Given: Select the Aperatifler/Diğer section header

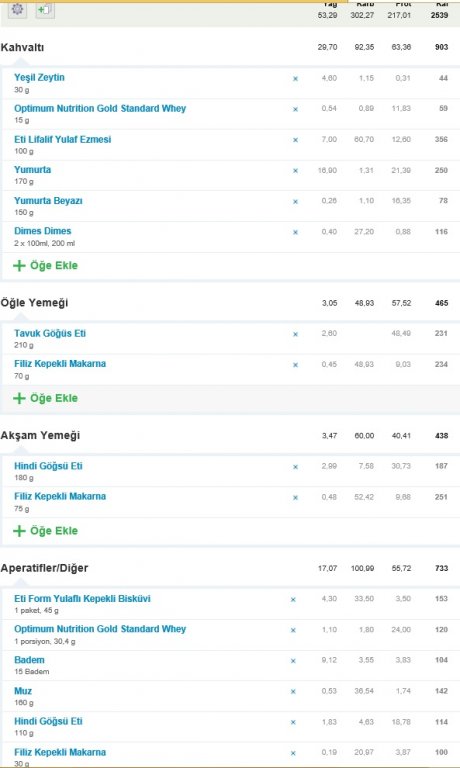Looking at the screenshot, I should [x=44, y=568].
